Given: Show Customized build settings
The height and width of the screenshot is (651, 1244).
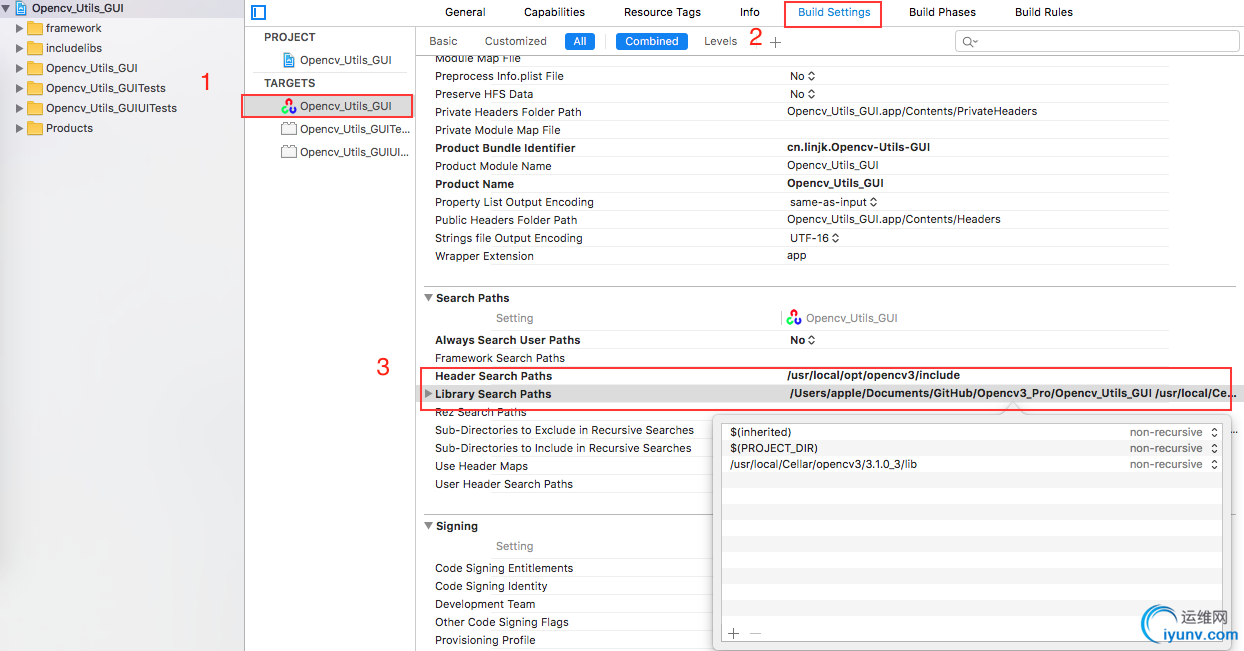Looking at the screenshot, I should click(516, 41).
